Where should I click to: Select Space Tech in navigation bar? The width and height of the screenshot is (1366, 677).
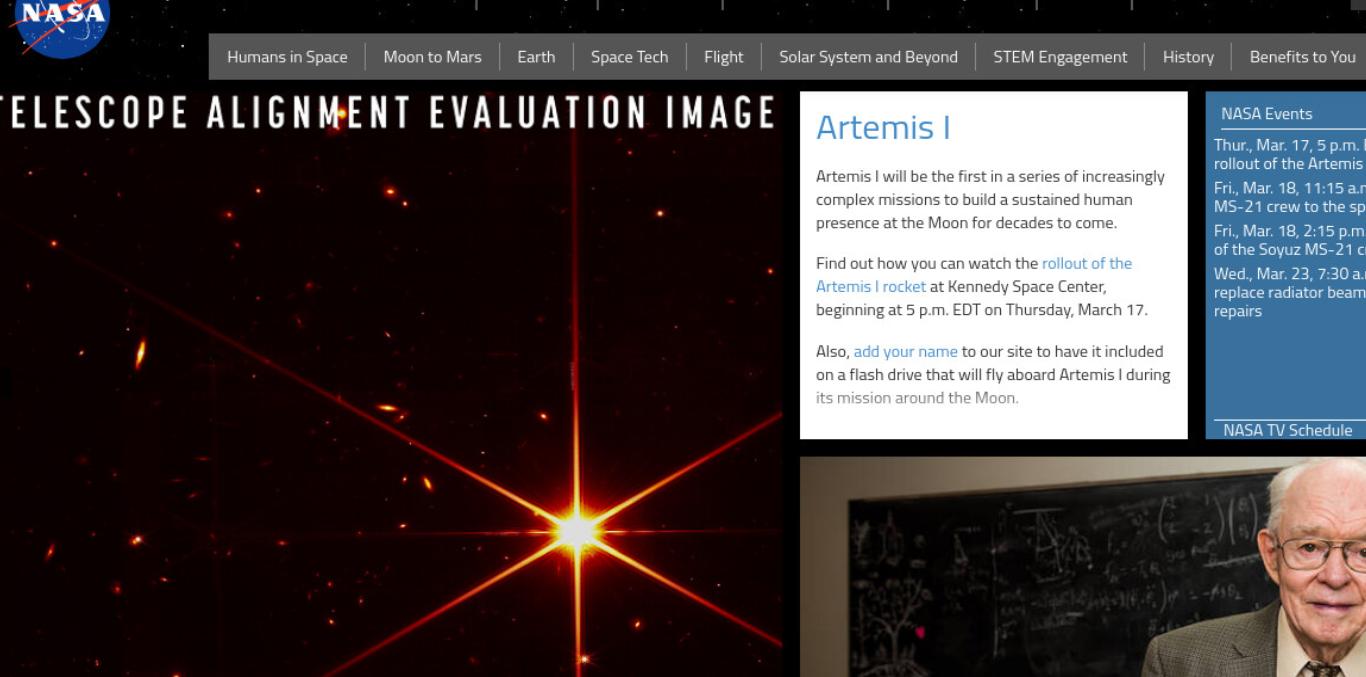629,57
